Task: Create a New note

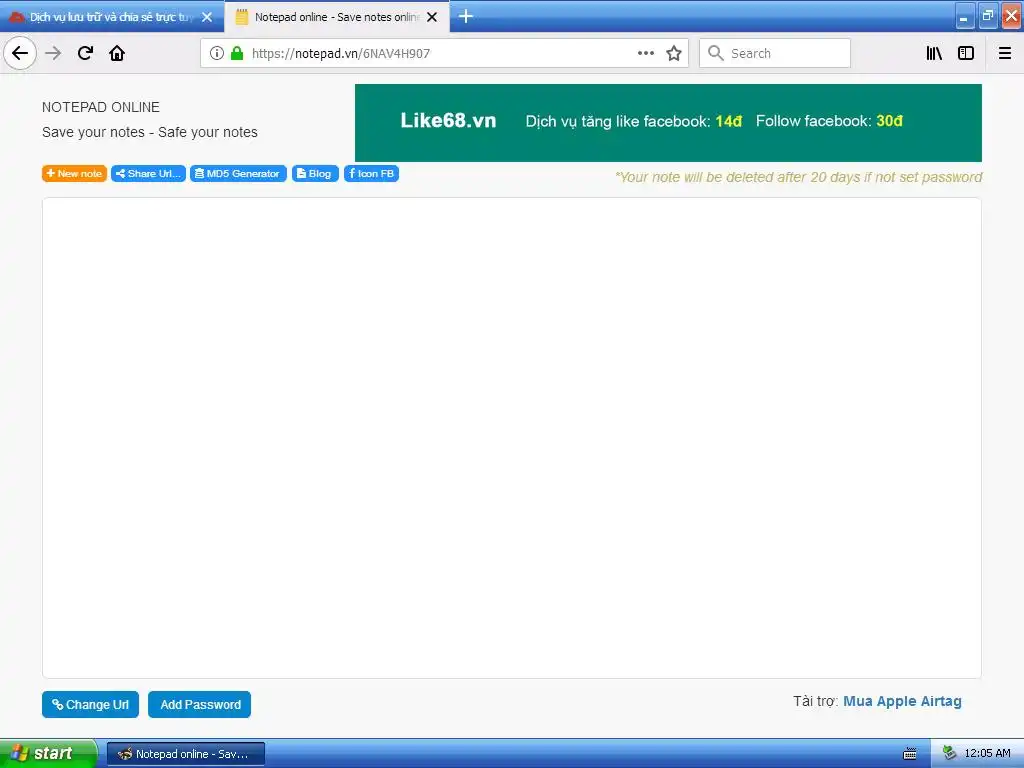Action: pyautogui.click(x=74, y=173)
